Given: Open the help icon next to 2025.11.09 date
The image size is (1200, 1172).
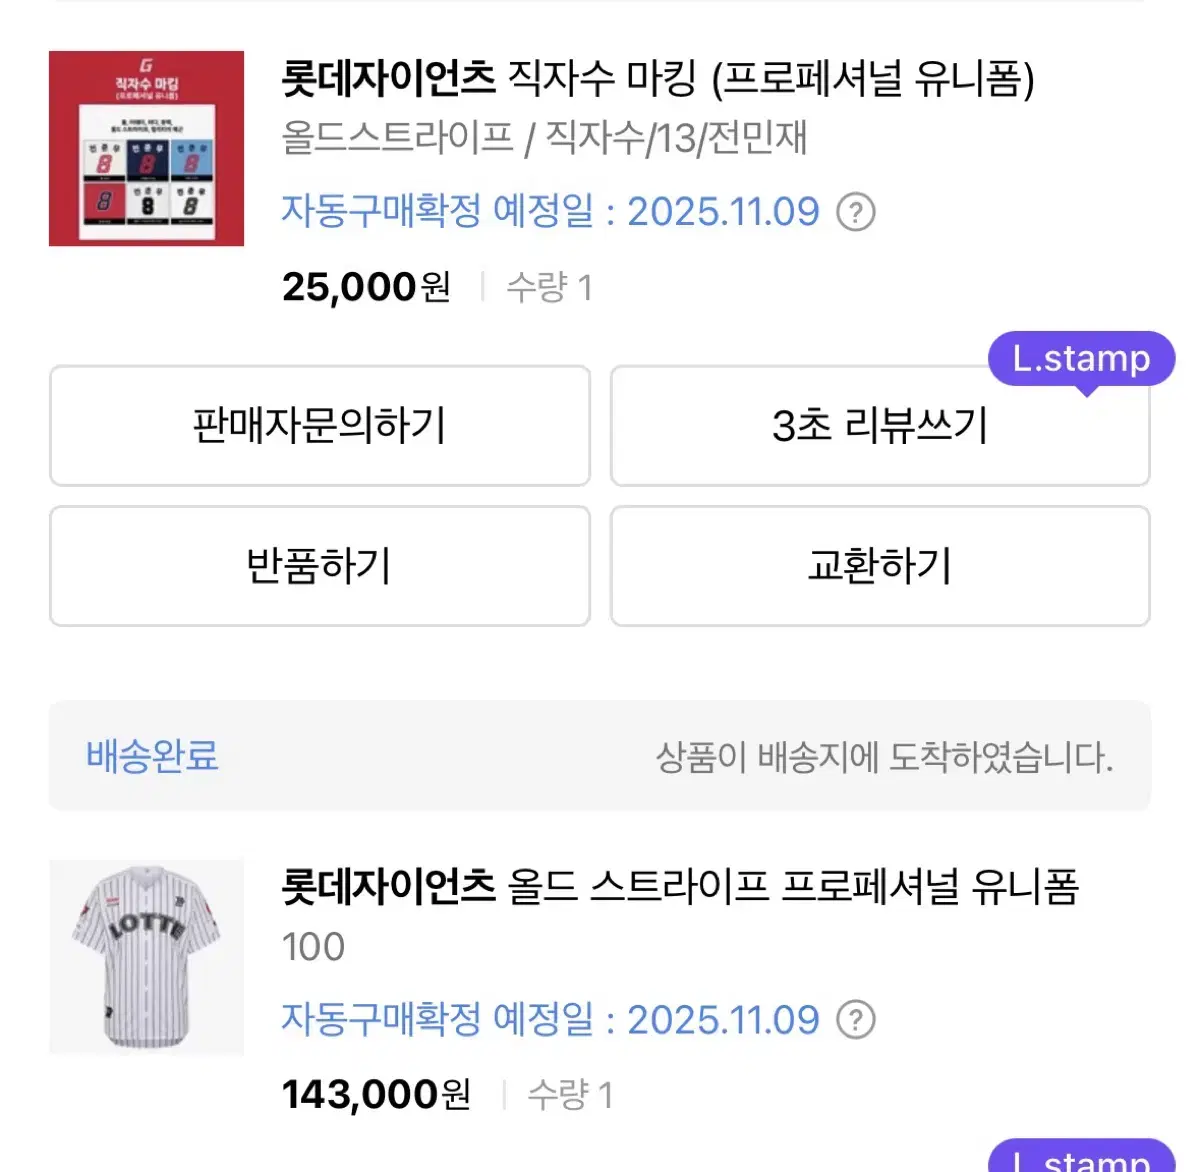Looking at the screenshot, I should [858, 211].
